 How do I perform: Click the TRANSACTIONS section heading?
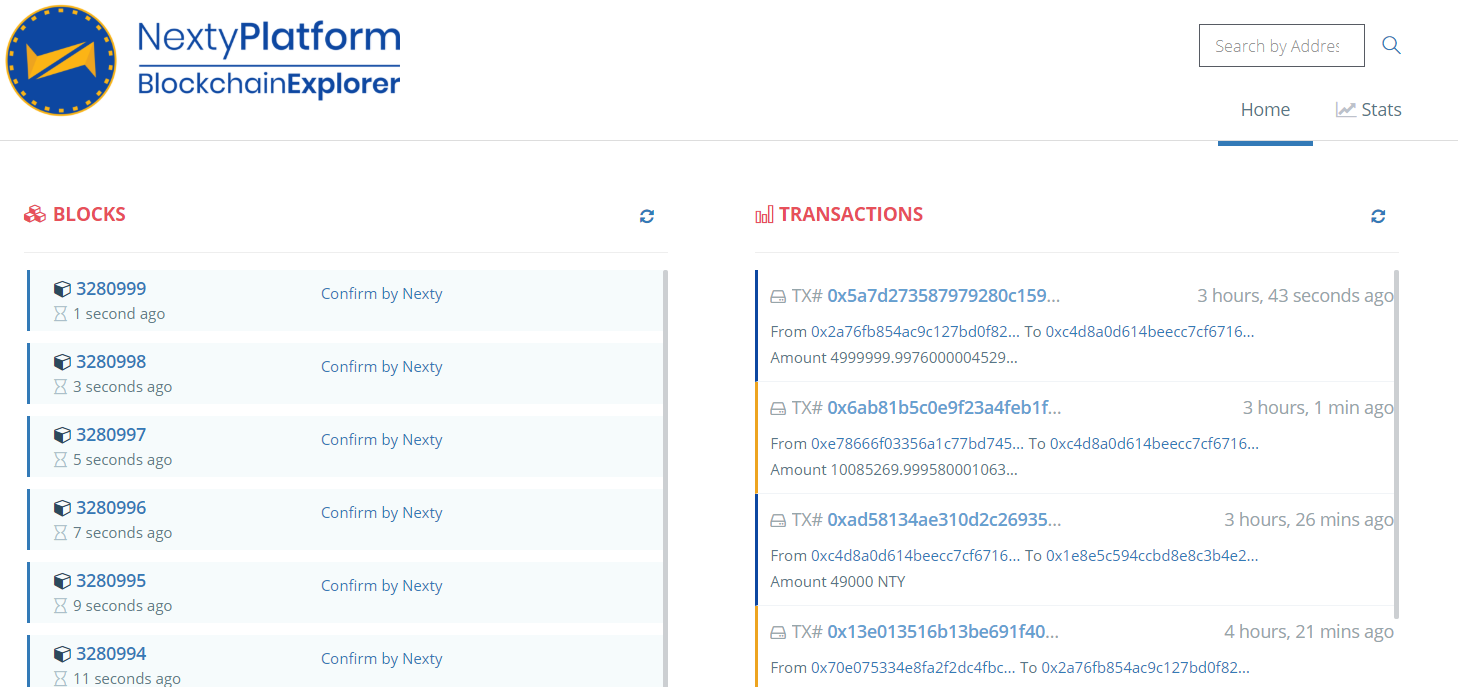coord(851,214)
